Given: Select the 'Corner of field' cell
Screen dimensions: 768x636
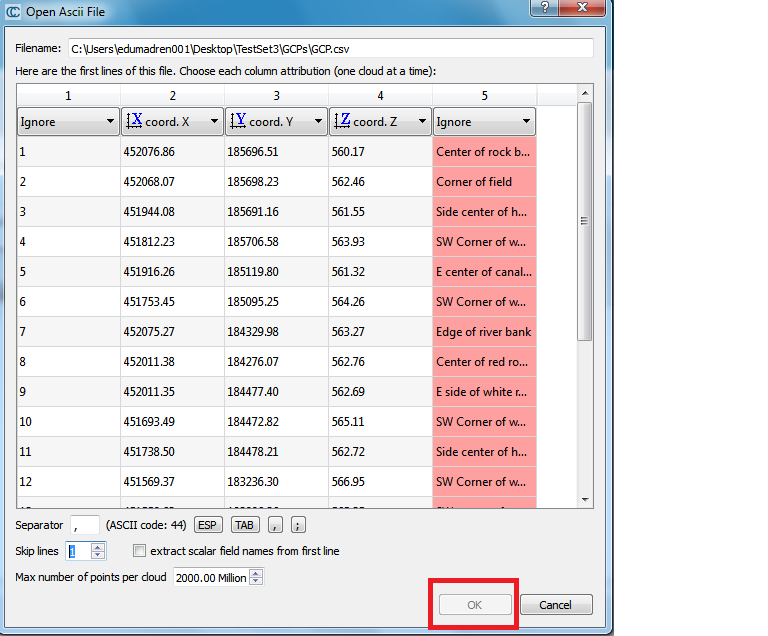Looking at the screenshot, I should (x=484, y=182).
